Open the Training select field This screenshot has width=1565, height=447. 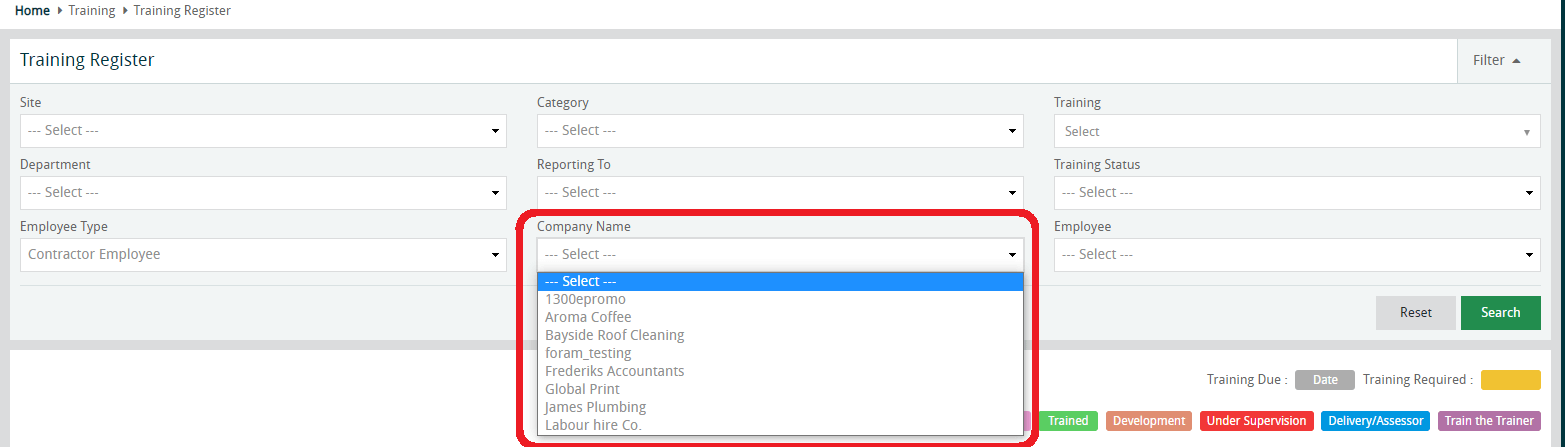1297,132
